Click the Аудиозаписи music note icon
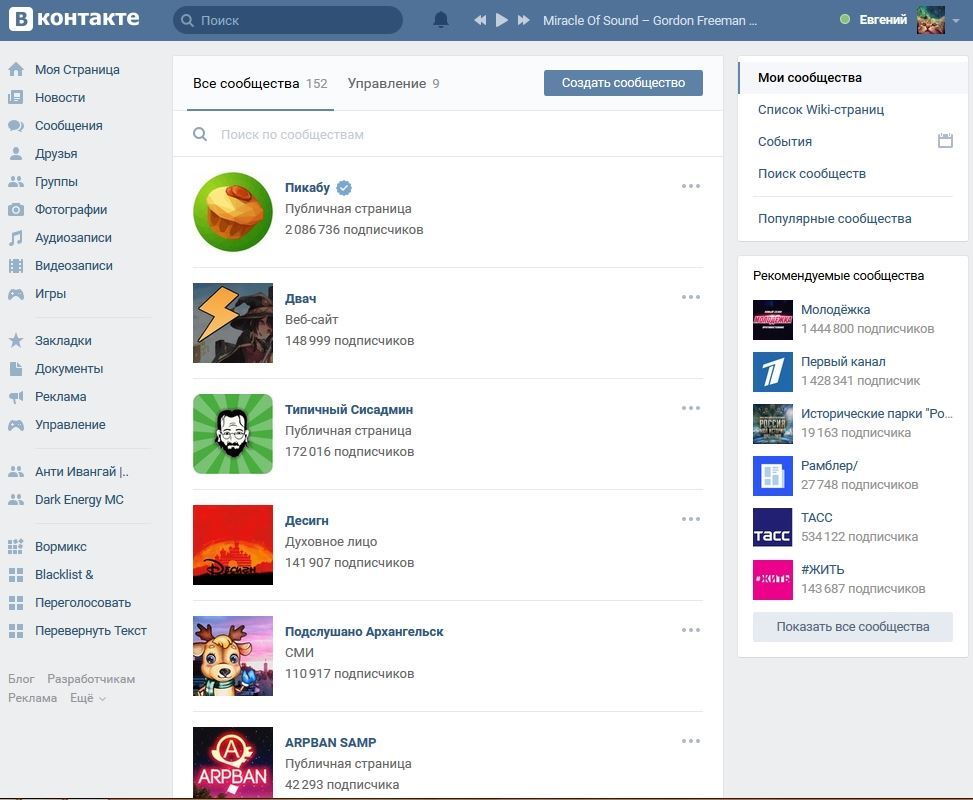This screenshot has width=973, height=800. [16, 238]
